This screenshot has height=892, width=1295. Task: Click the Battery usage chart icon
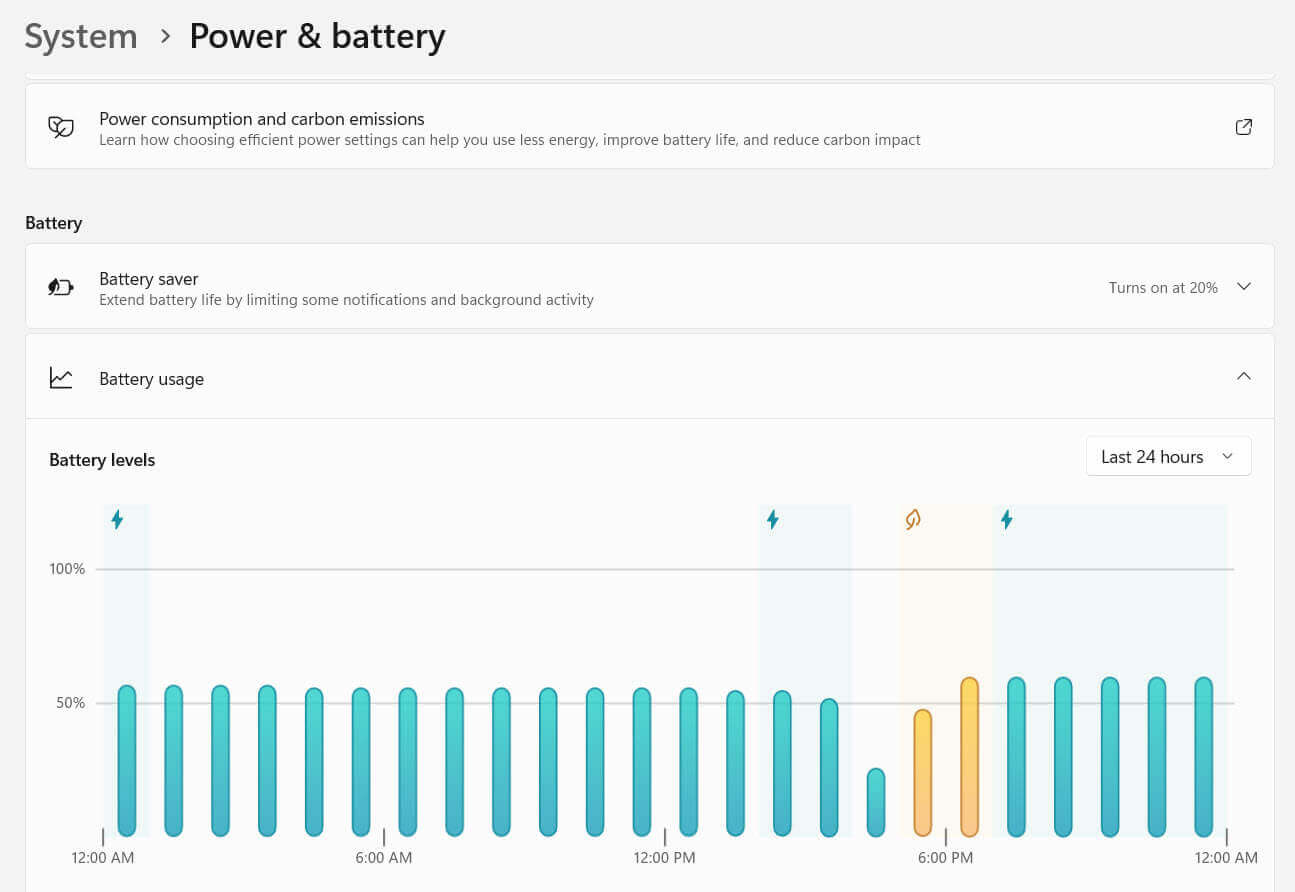(x=61, y=378)
